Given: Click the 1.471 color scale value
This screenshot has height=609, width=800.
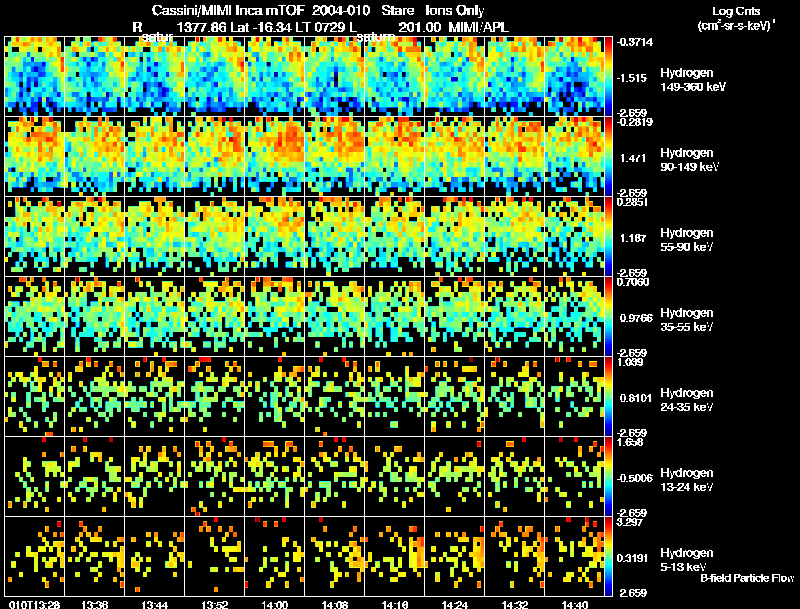Looking at the screenshot, I should pos(633,158).
